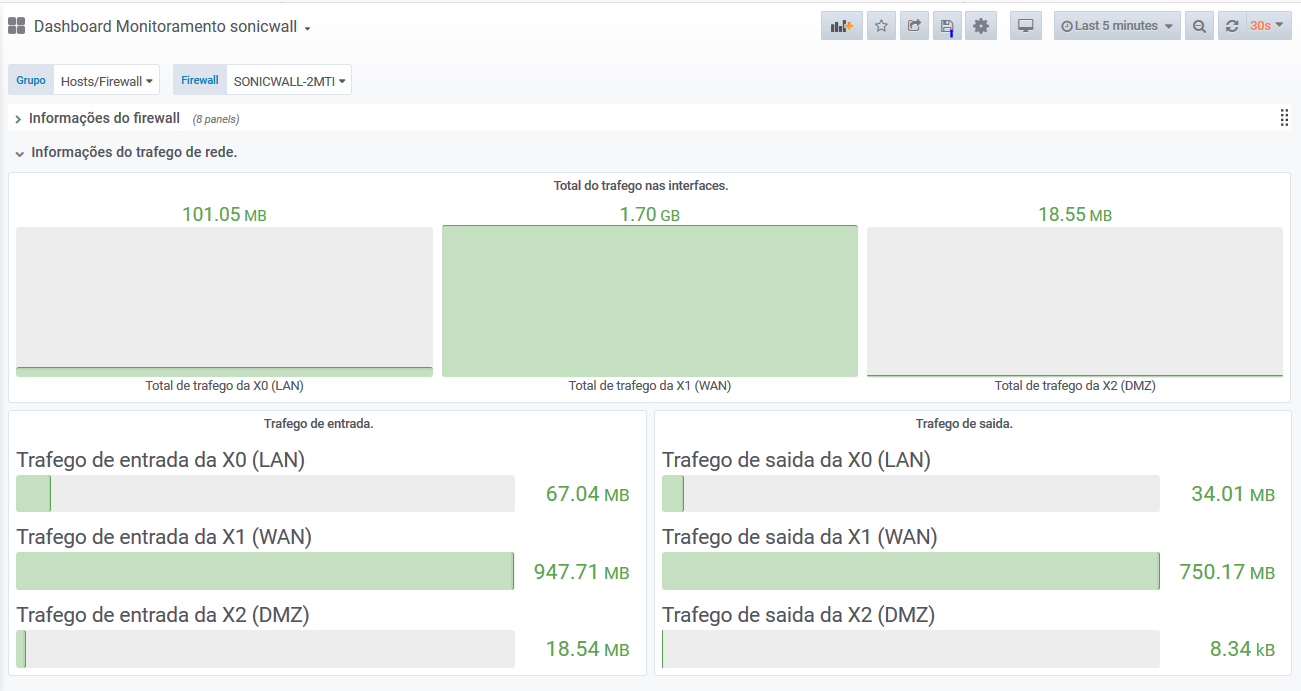Open the dashboards grid icon
This screenshot has width=1301, height=691.
click(16, 26)
